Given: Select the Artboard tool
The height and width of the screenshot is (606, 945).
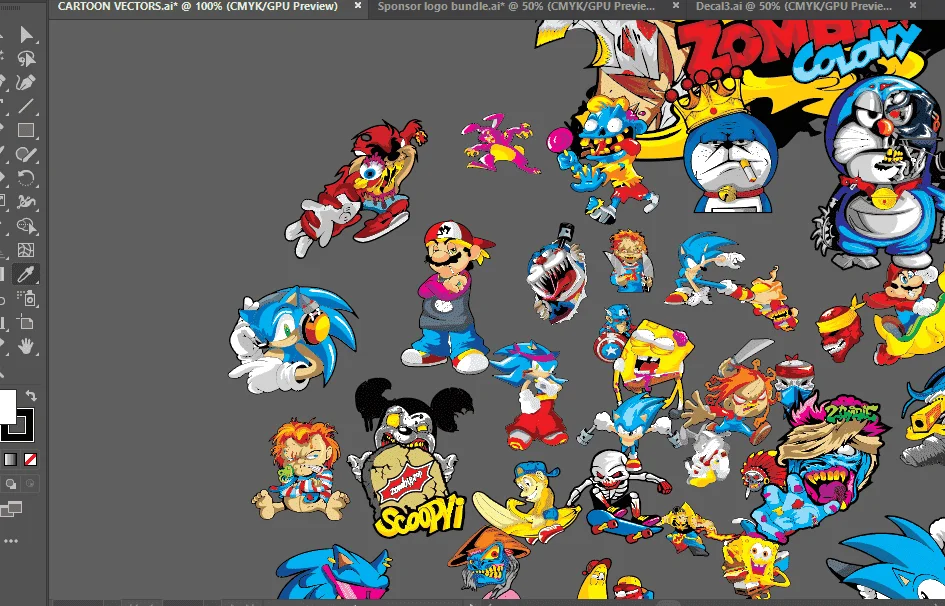Looking at the screenshot, I should (26, 322).
